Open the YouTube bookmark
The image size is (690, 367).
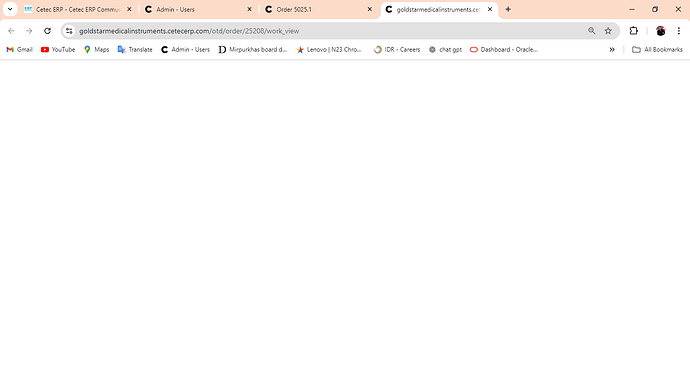point(58,50)
